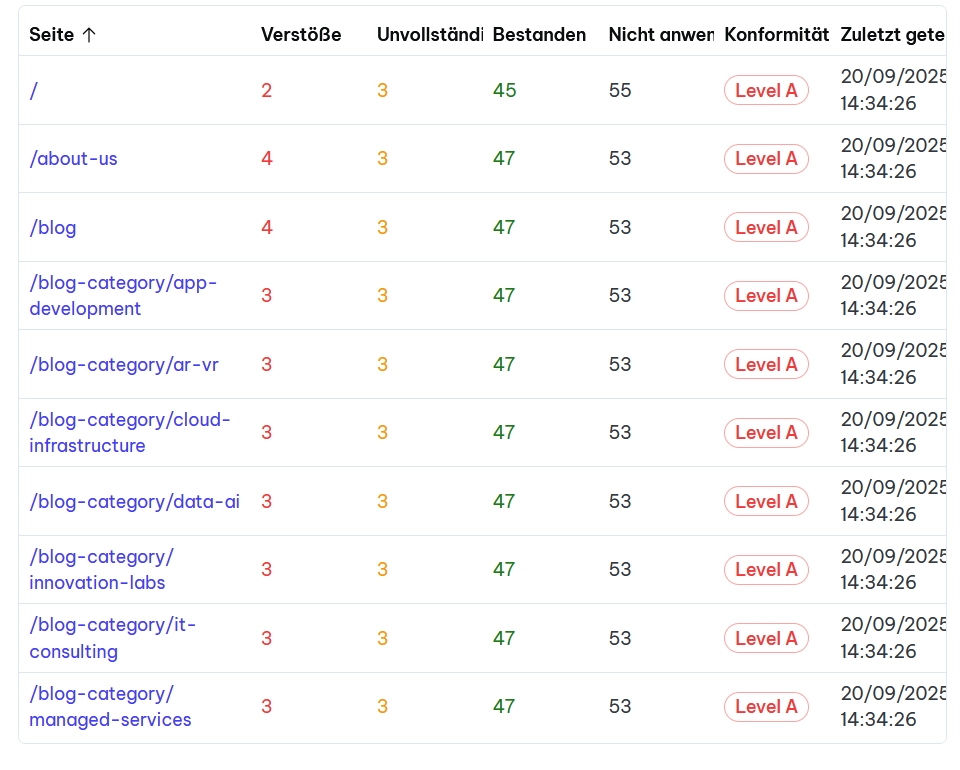Open the /about-us page link

pos(73,159)
